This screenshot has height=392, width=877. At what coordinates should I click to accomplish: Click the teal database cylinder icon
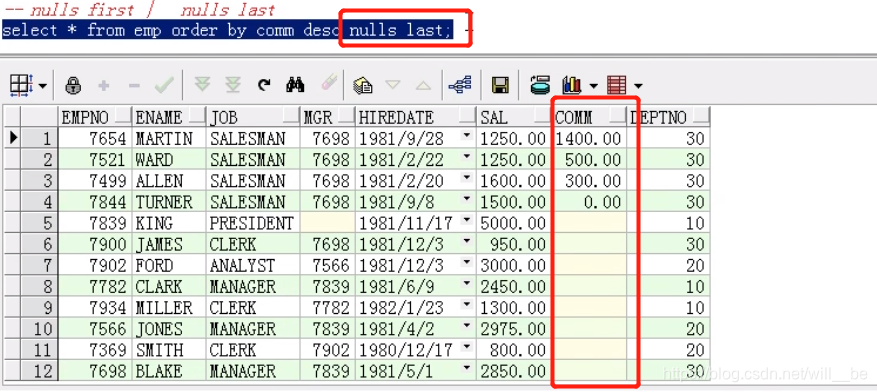(x=540, y=85)
